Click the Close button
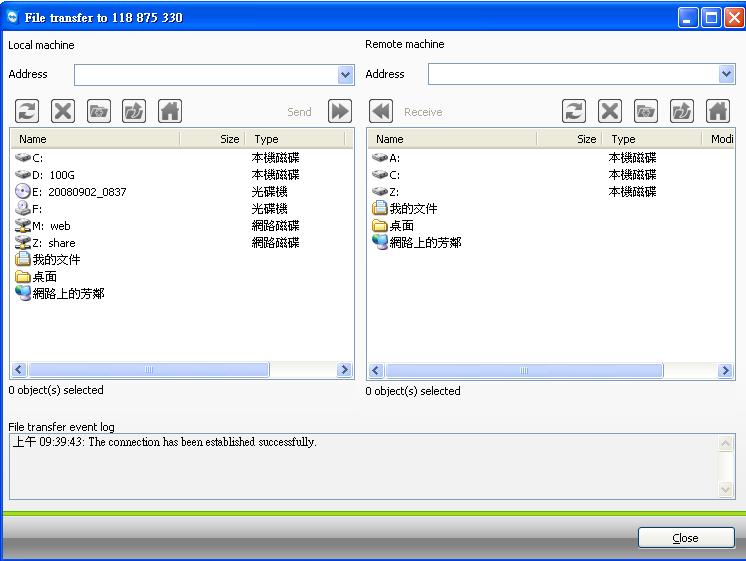The width and height of the screenshot is (746, 561). click(x=686, y=538)
